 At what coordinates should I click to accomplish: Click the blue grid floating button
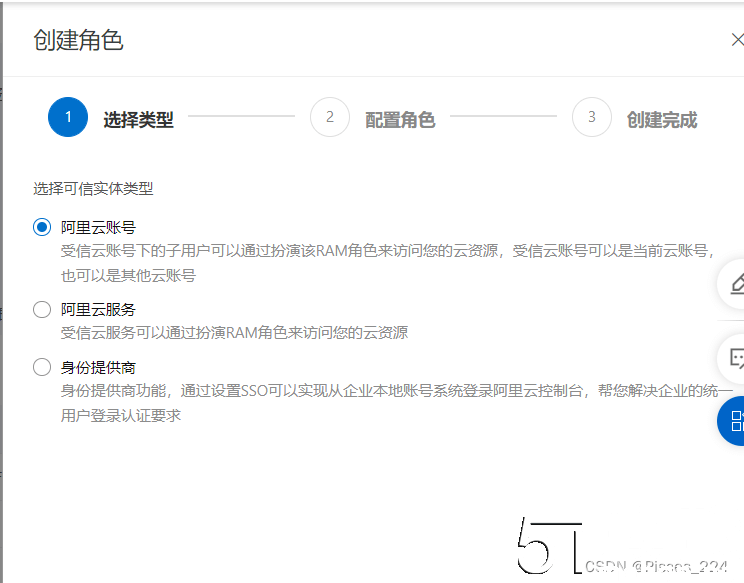(x=732, y=421)
